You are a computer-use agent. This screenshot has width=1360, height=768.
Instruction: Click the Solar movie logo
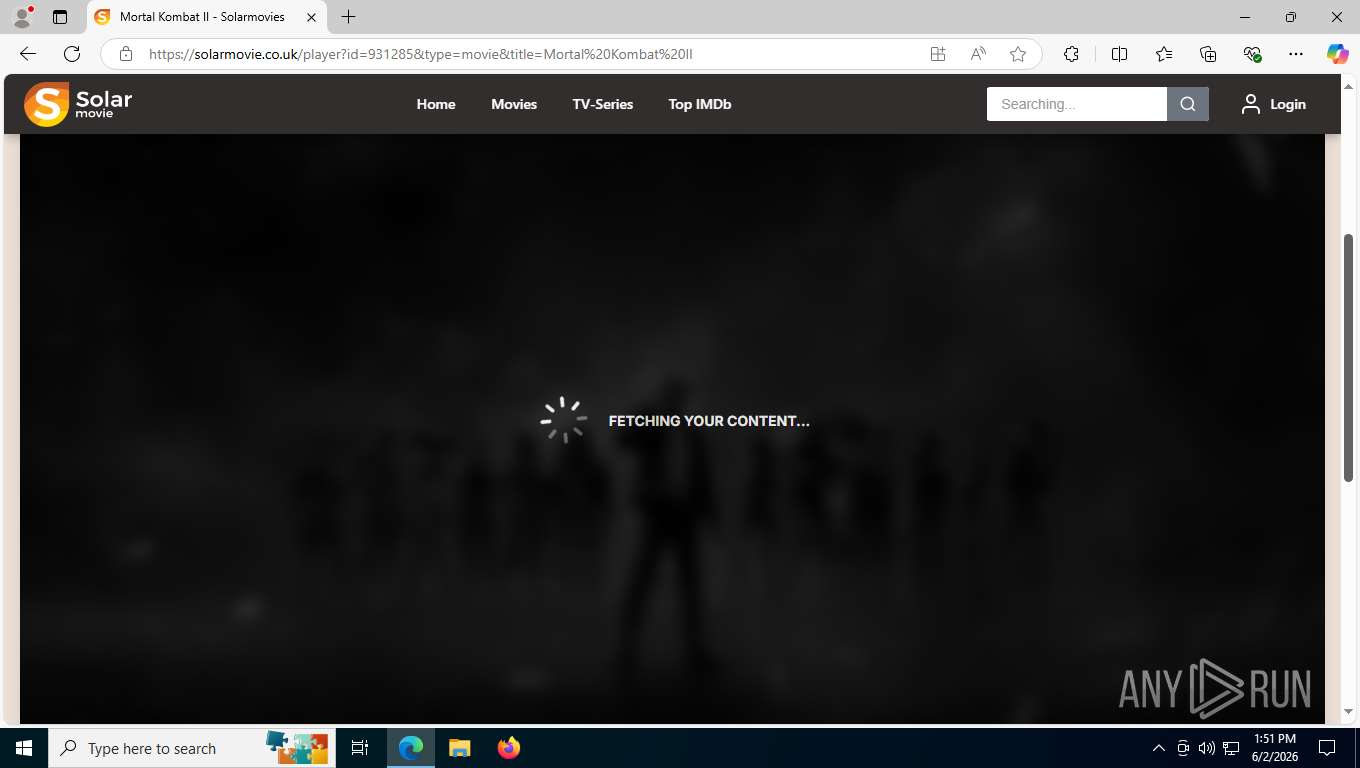click(78, 104)
